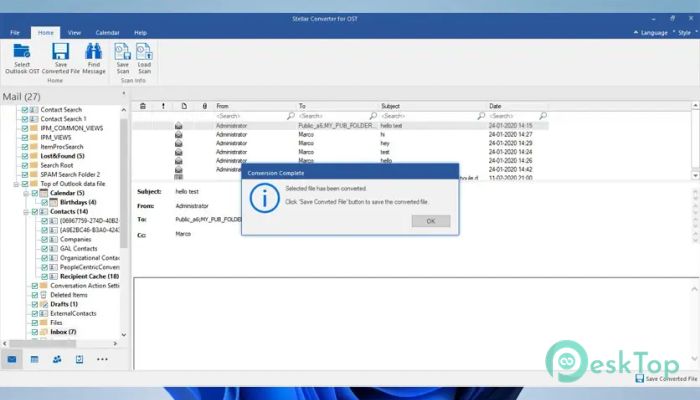Collapse the Mail pane arrow
This screenshot has height=400, width=700.
[124, 93]
